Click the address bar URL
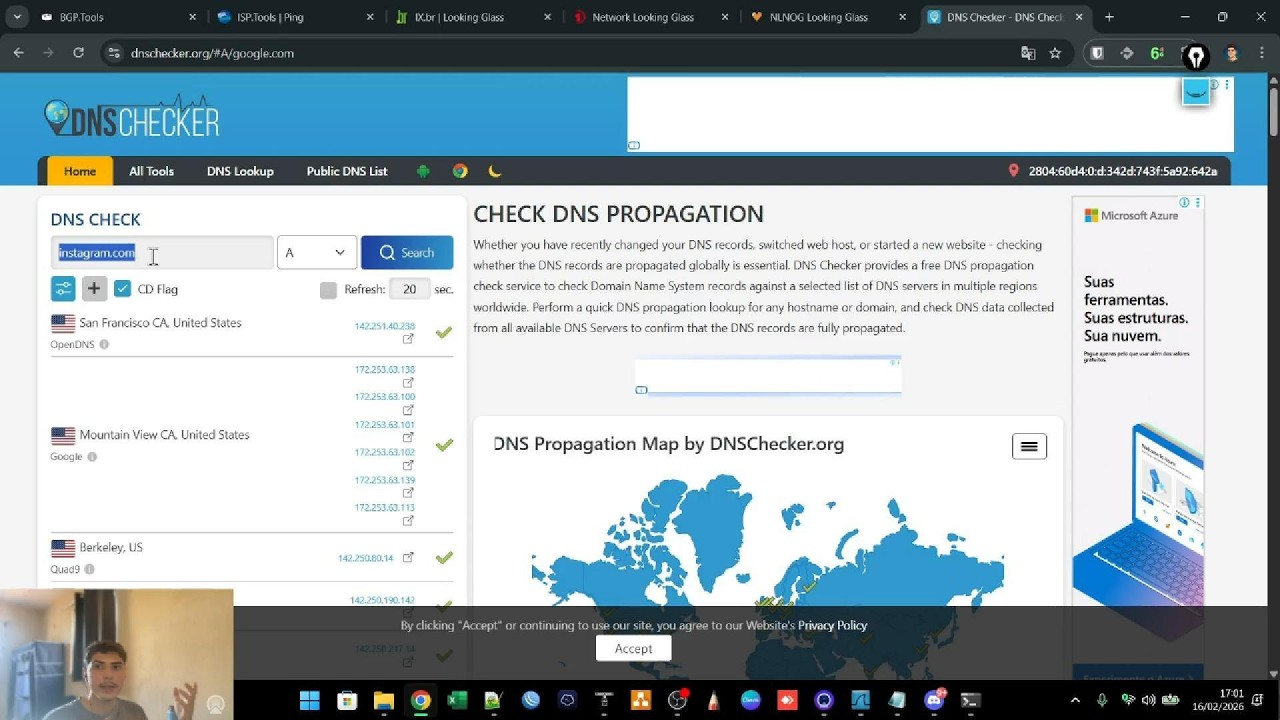The height and width of the screenshot is (720, 1280). click(212, 53)
